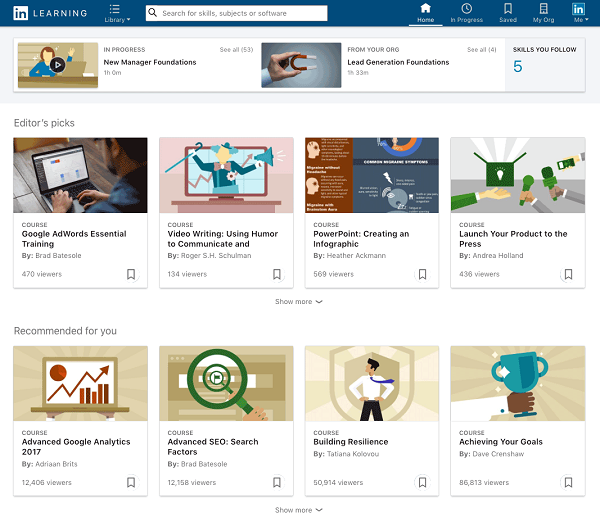
Task: Open the Home icon in navigation
Action: click(x=425, y=9)
